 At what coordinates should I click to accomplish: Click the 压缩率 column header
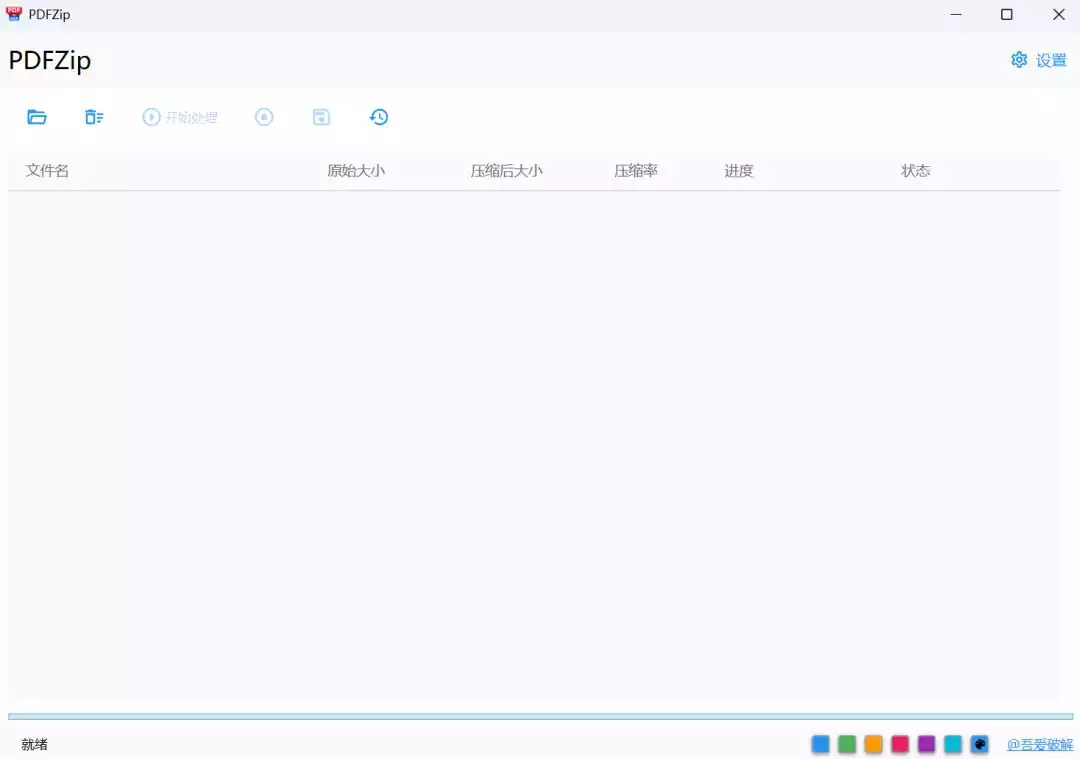[636, 170]
